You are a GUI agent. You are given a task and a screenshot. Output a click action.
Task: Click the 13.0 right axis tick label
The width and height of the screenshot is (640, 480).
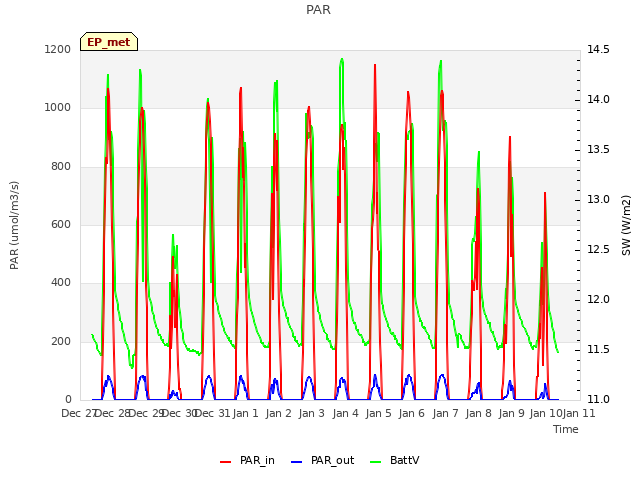[x=598, y=200]
